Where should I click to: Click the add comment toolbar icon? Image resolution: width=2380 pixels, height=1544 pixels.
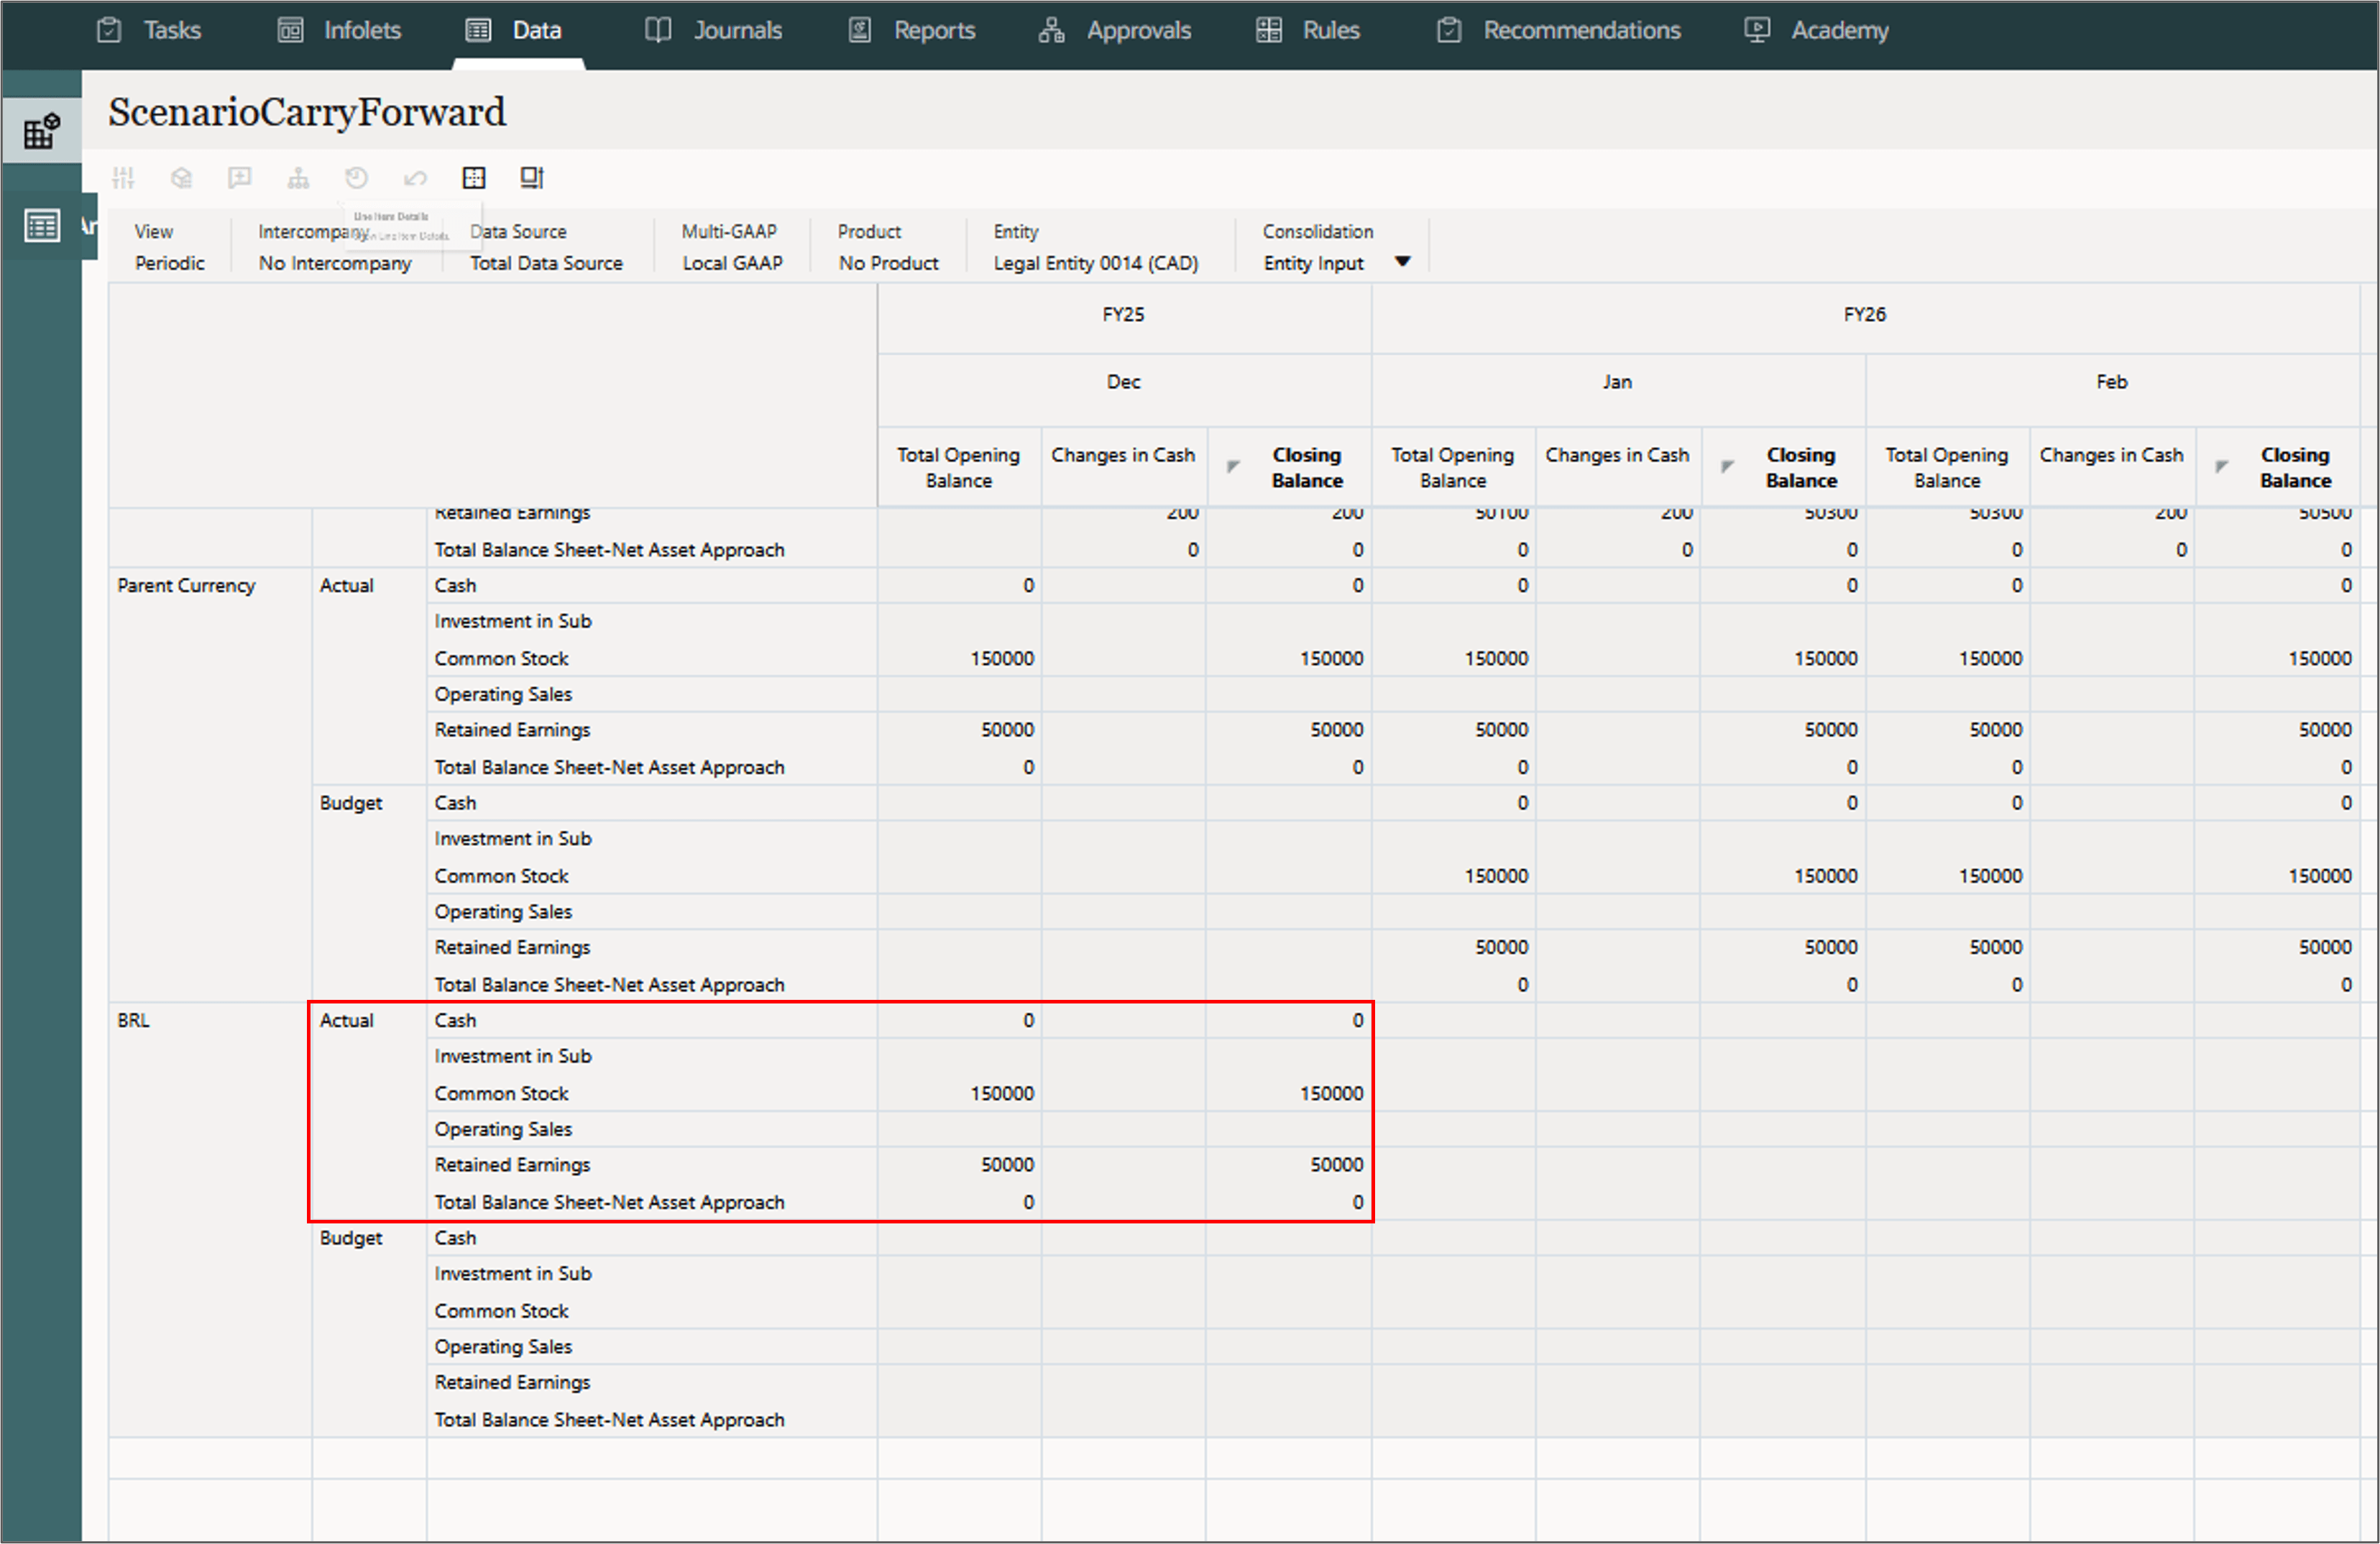click(239, 178)
